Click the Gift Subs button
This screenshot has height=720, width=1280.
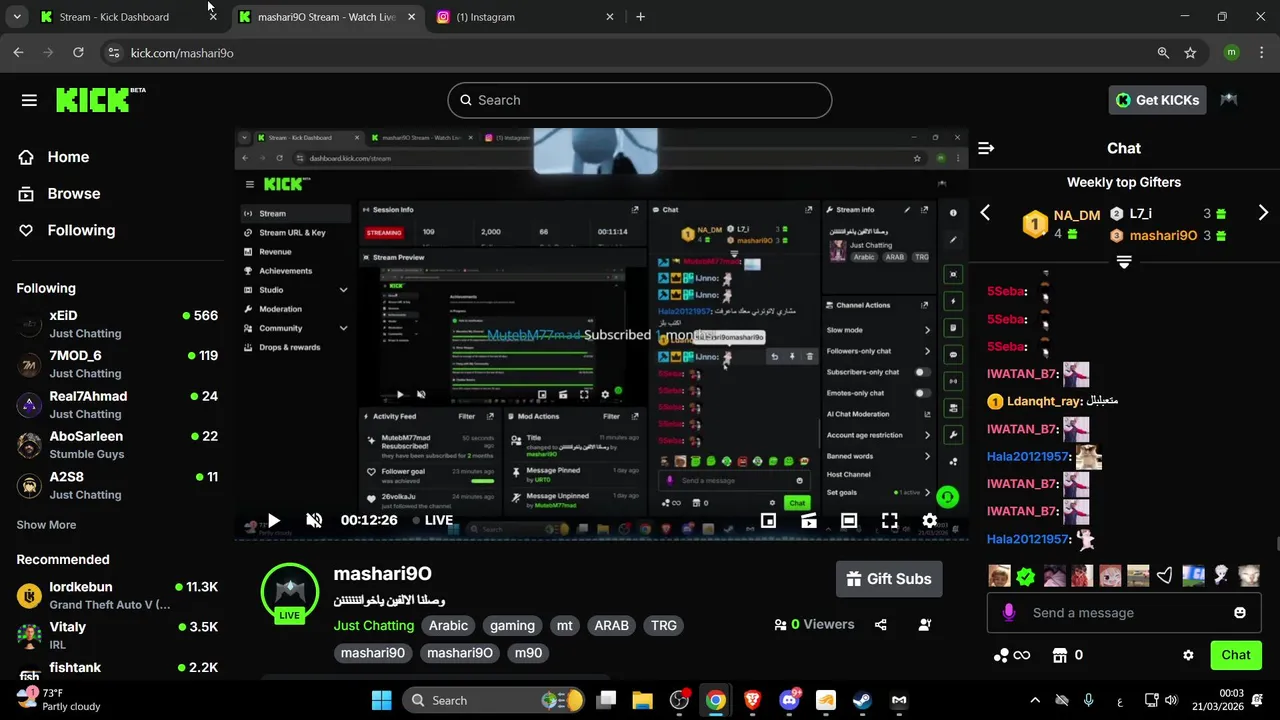(889, 579)
